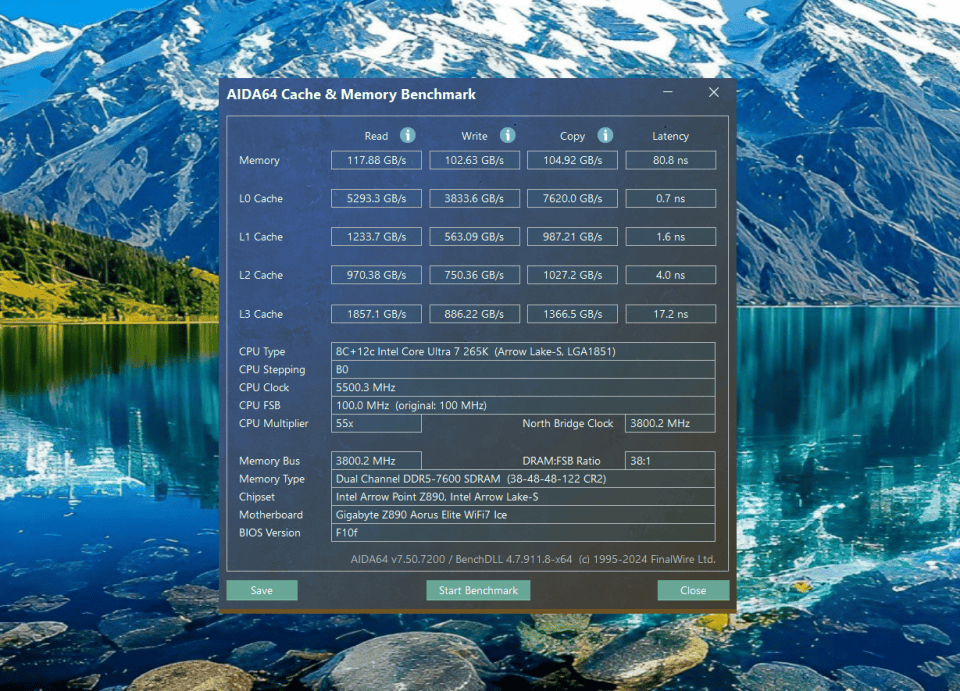Click the CPU Type field showing Core Ultra 7 265K
The height and width of the screenshot is (691, 960).
click(x=523, y=352)
